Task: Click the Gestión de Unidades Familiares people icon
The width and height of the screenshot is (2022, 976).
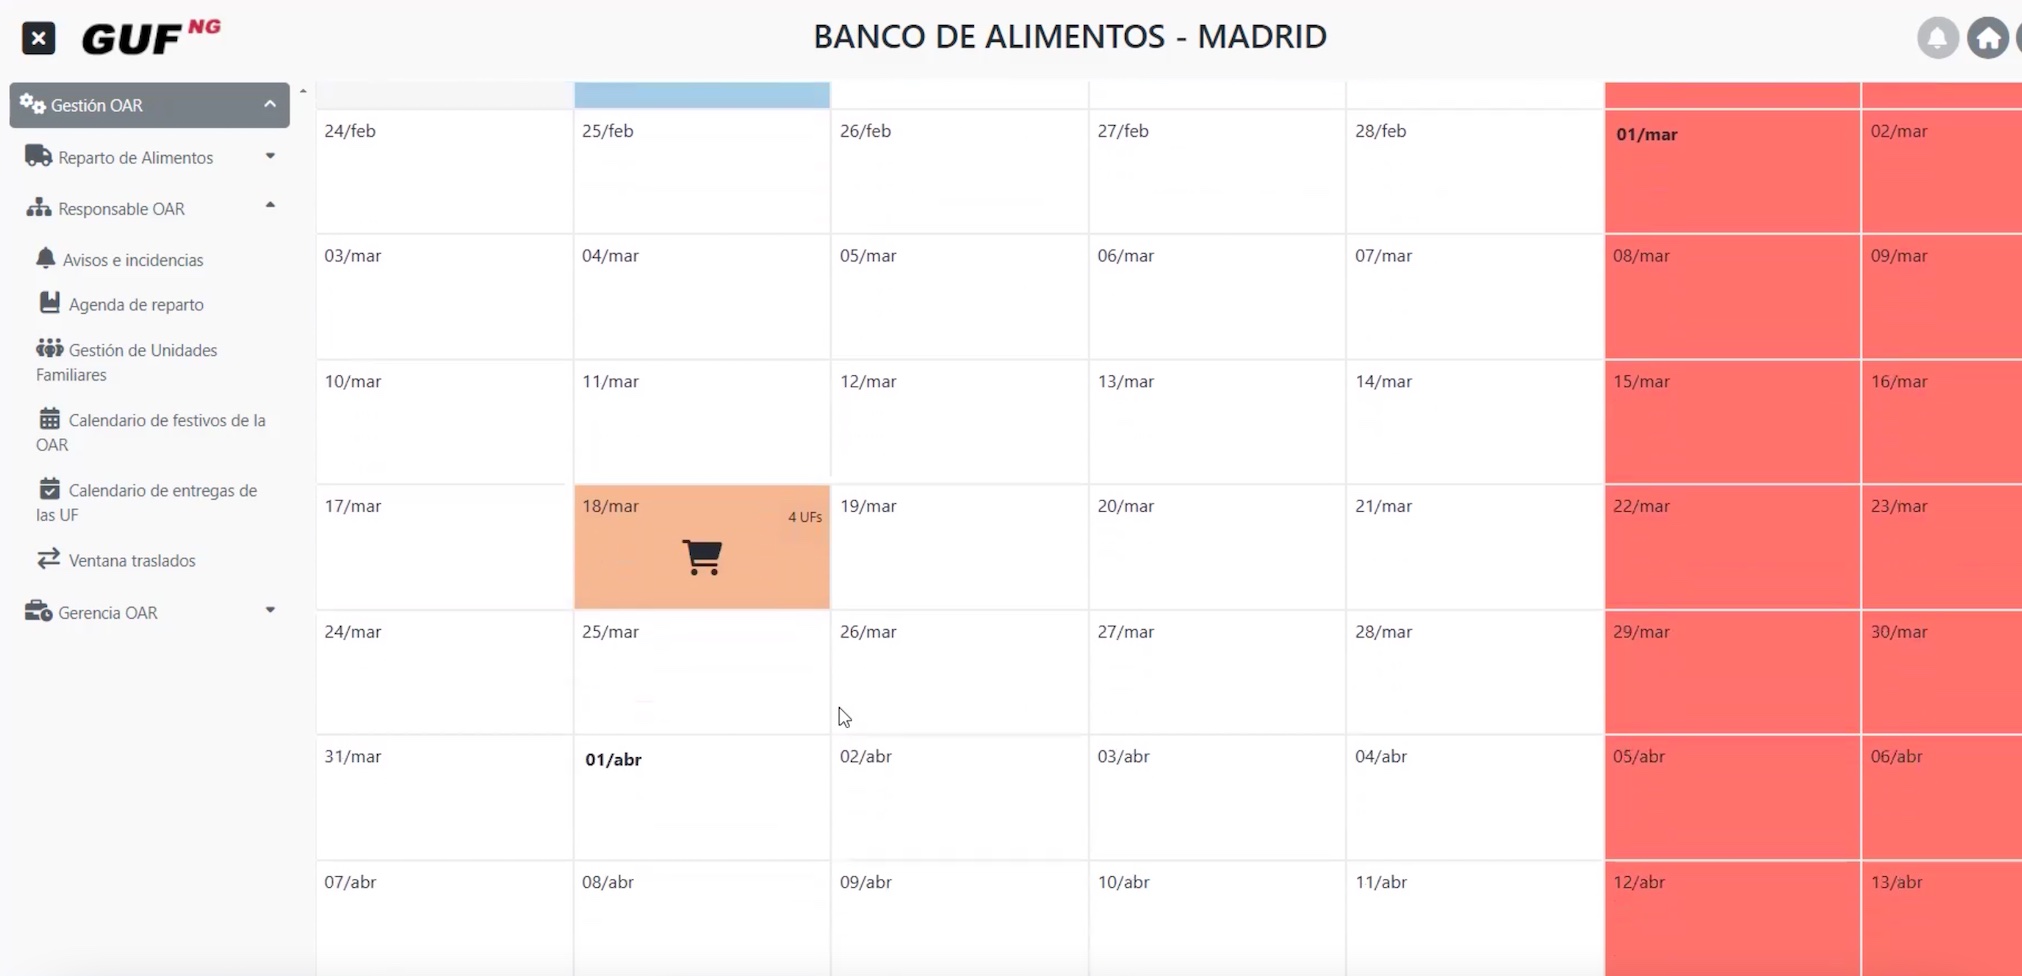Action: 49,348
